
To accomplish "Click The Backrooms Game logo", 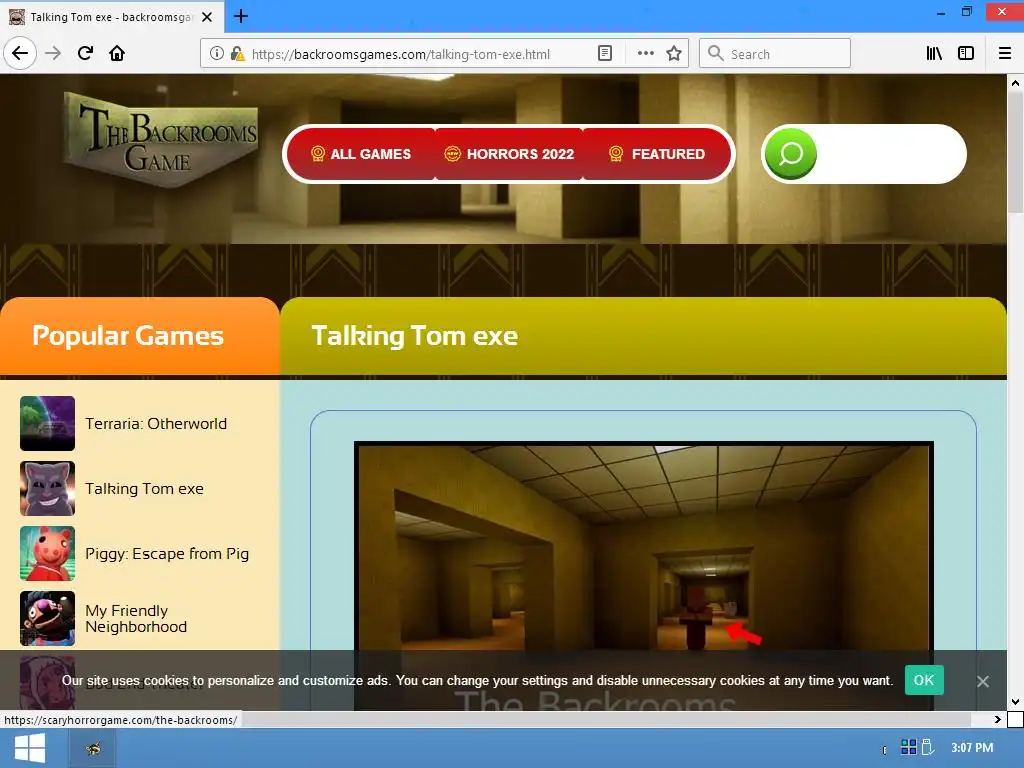I will click(x=161, y=139).
